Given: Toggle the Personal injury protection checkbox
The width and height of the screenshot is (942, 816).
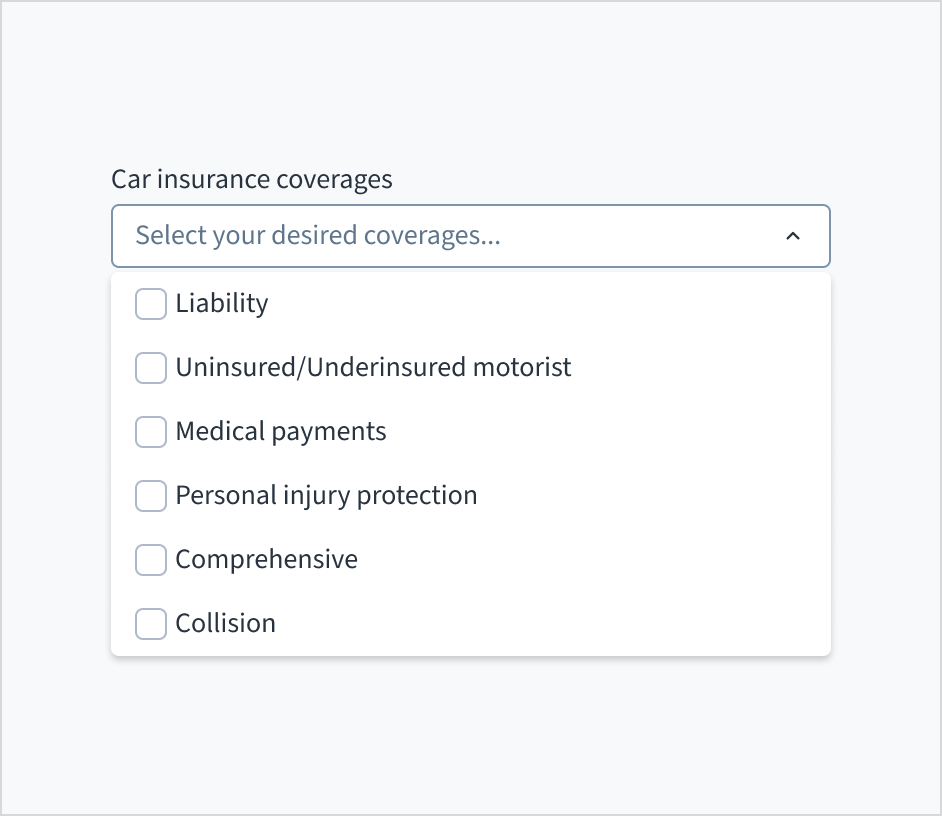Looking at the screenshot, I should [x=151, y=496].
